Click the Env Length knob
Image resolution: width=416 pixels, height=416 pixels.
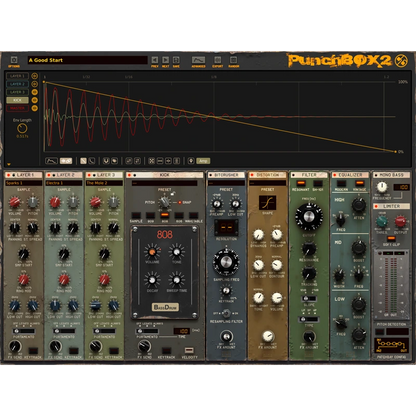[x=22, y=128]
